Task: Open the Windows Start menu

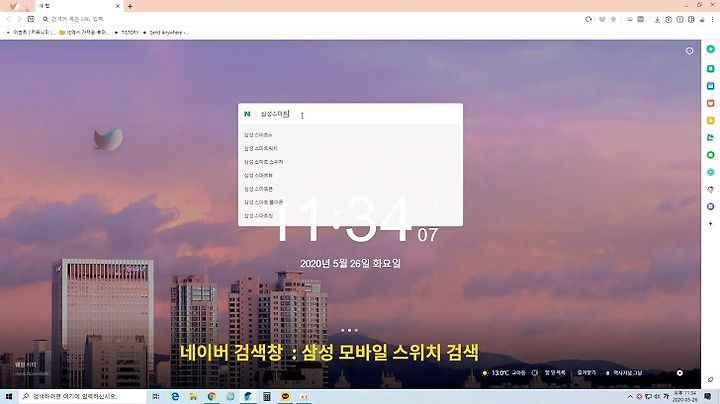Action: (x=9, y=396)
